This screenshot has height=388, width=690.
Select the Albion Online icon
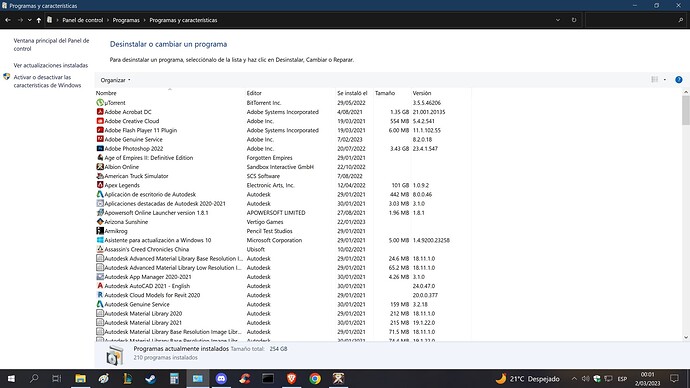click(x=100, y=167)
